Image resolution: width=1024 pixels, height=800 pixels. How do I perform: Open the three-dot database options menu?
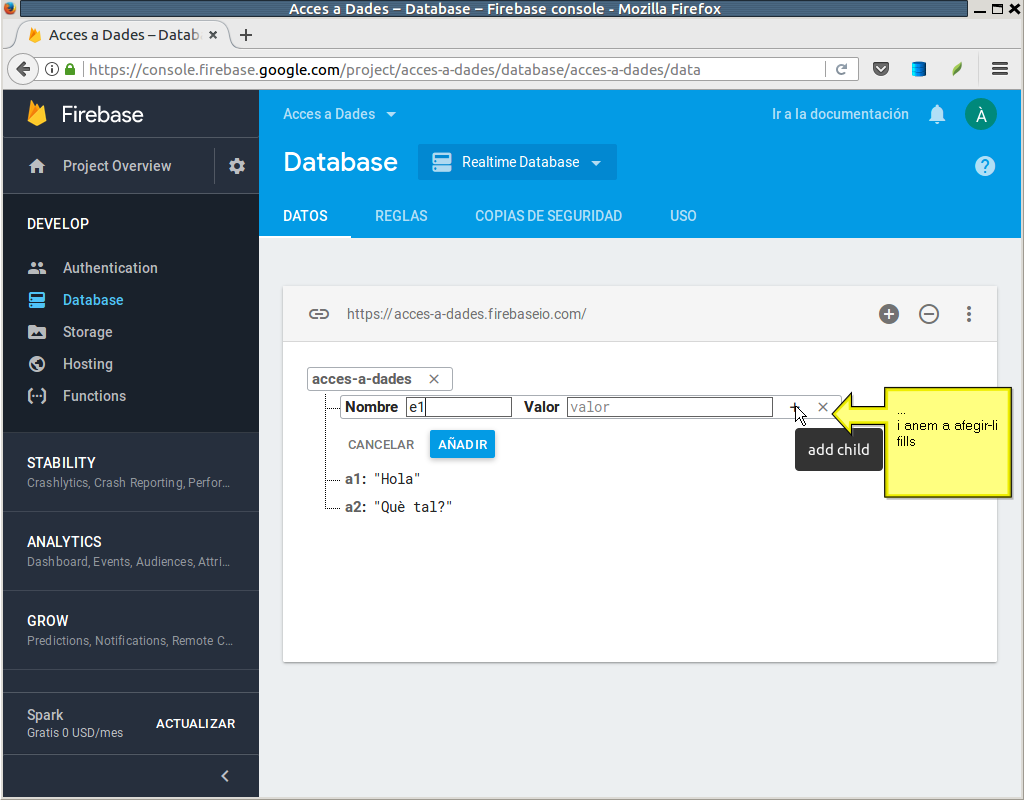[x=969, y=314]
